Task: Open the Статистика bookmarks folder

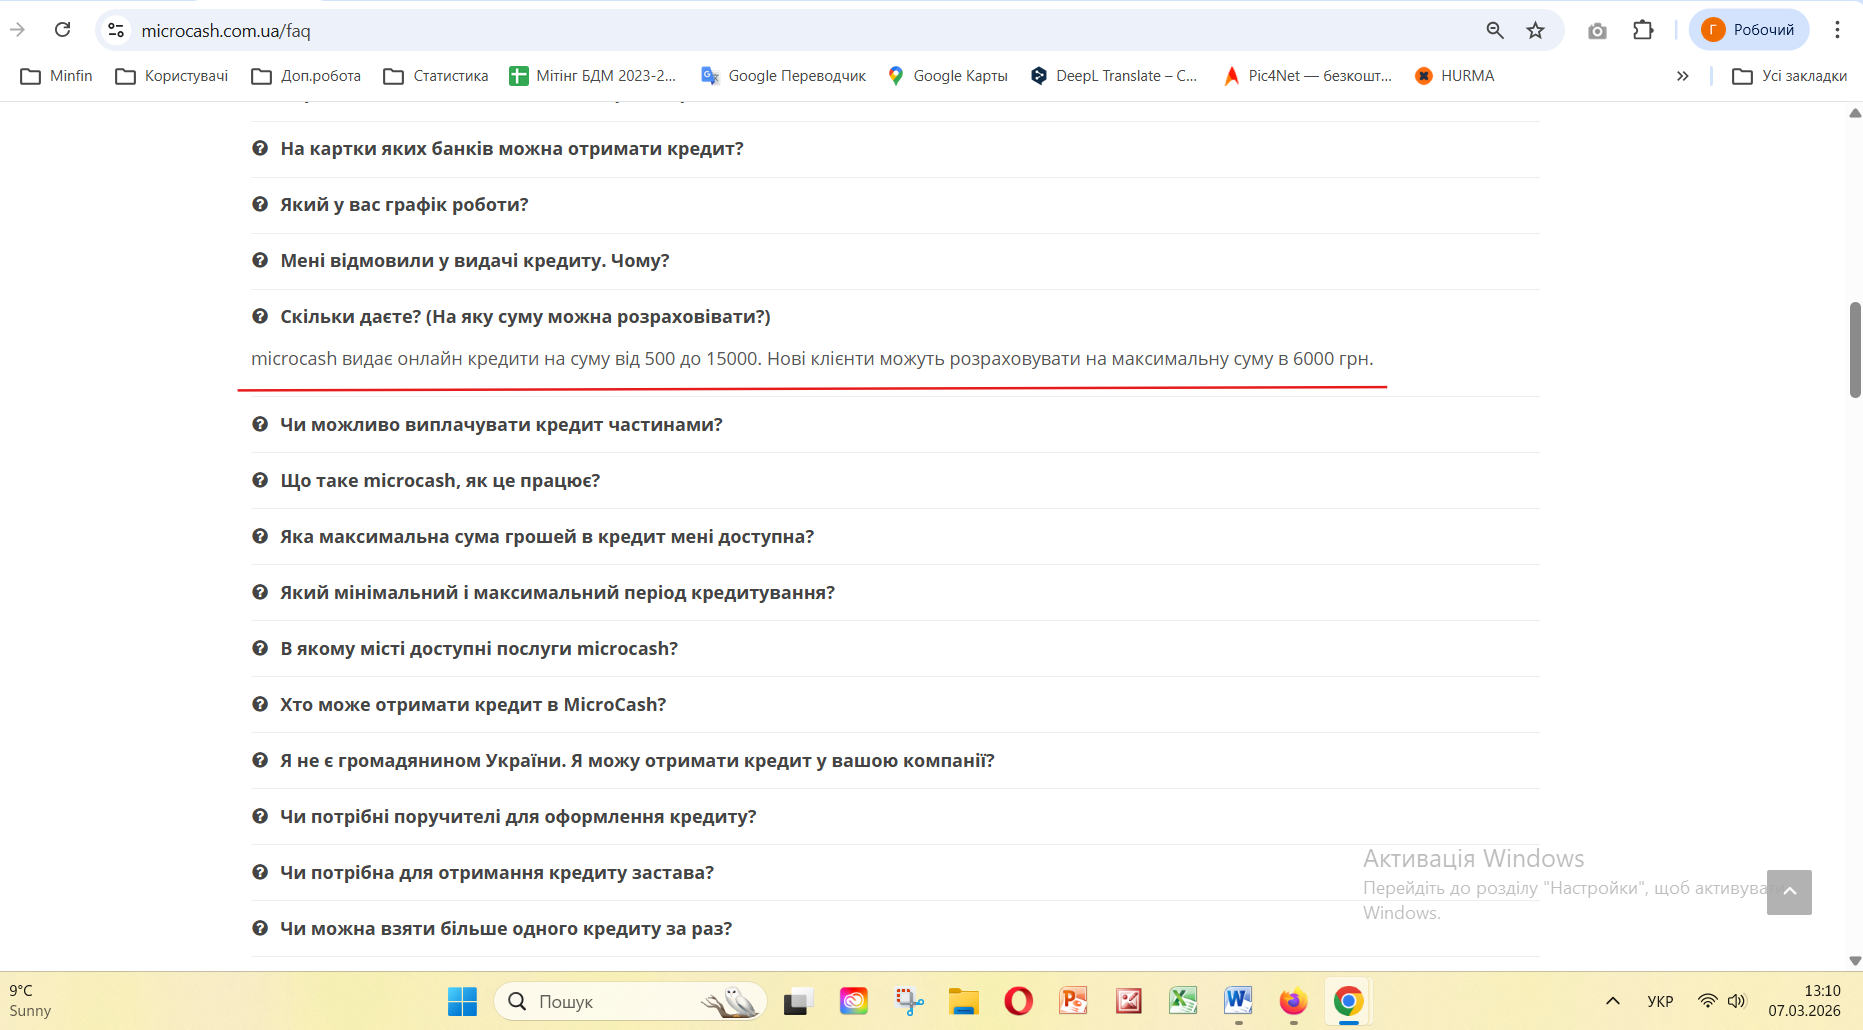Action: pyautogui.click(x=436, y=76)
